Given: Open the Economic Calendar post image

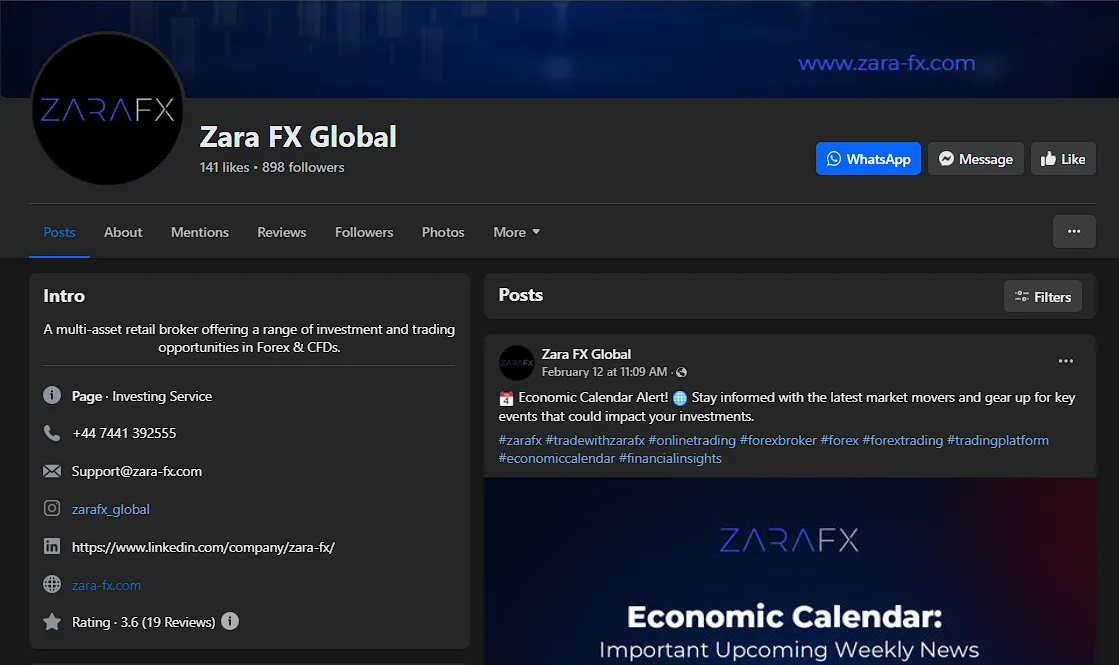Looking at the screenshot, I should pos(789,571).
